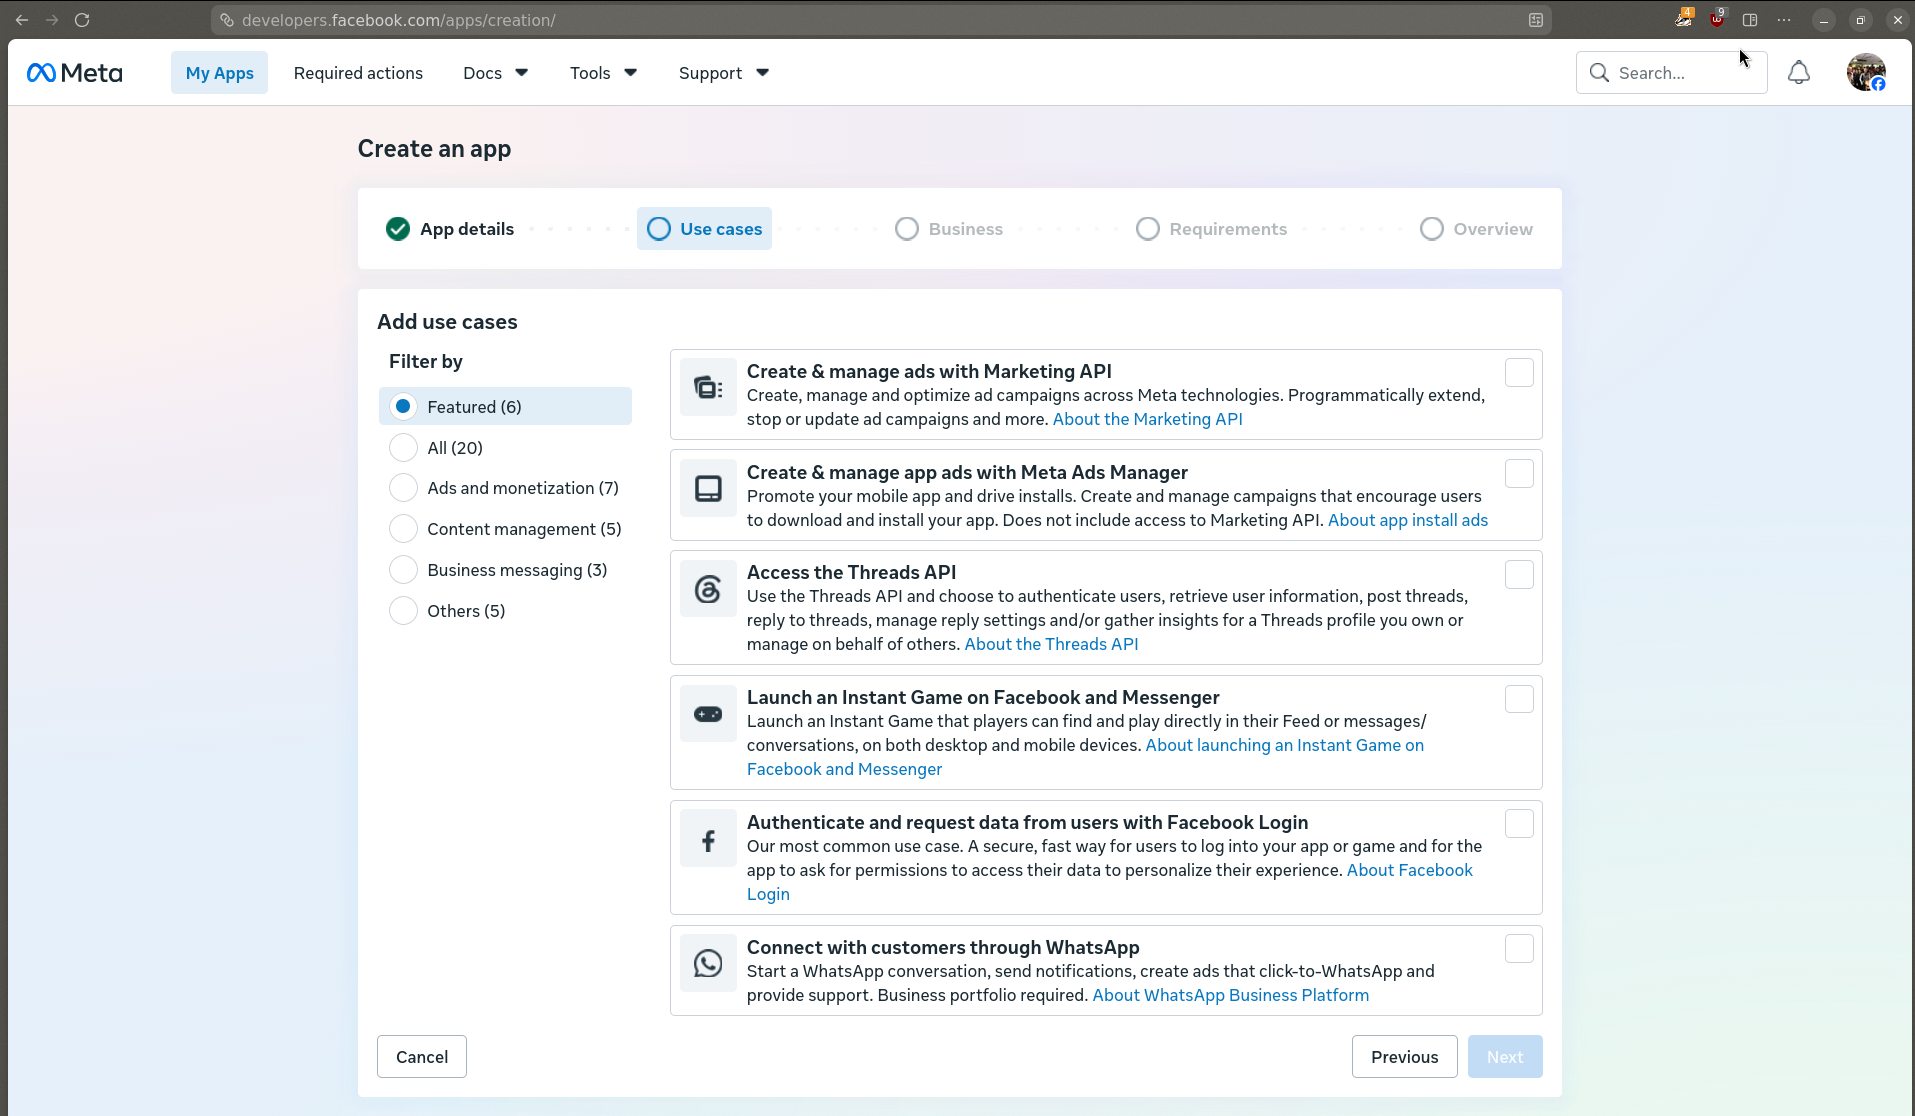Click the Instant Game controller icon
Viewport: 1915px width, 1116px height.
pyautogui.click(x=708, y=714)
